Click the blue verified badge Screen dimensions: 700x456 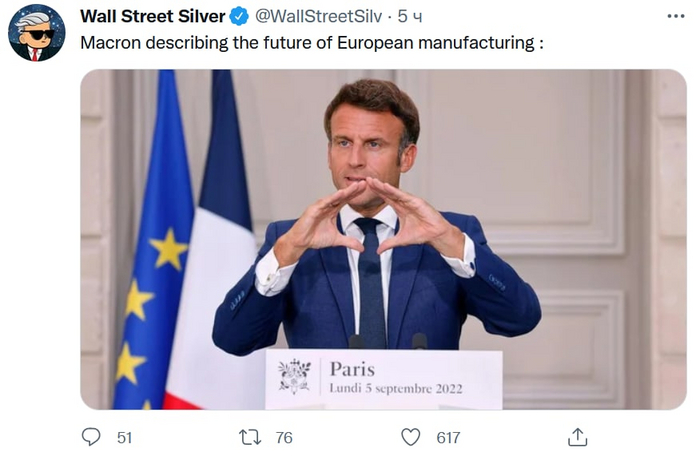(x=239, y=17)
